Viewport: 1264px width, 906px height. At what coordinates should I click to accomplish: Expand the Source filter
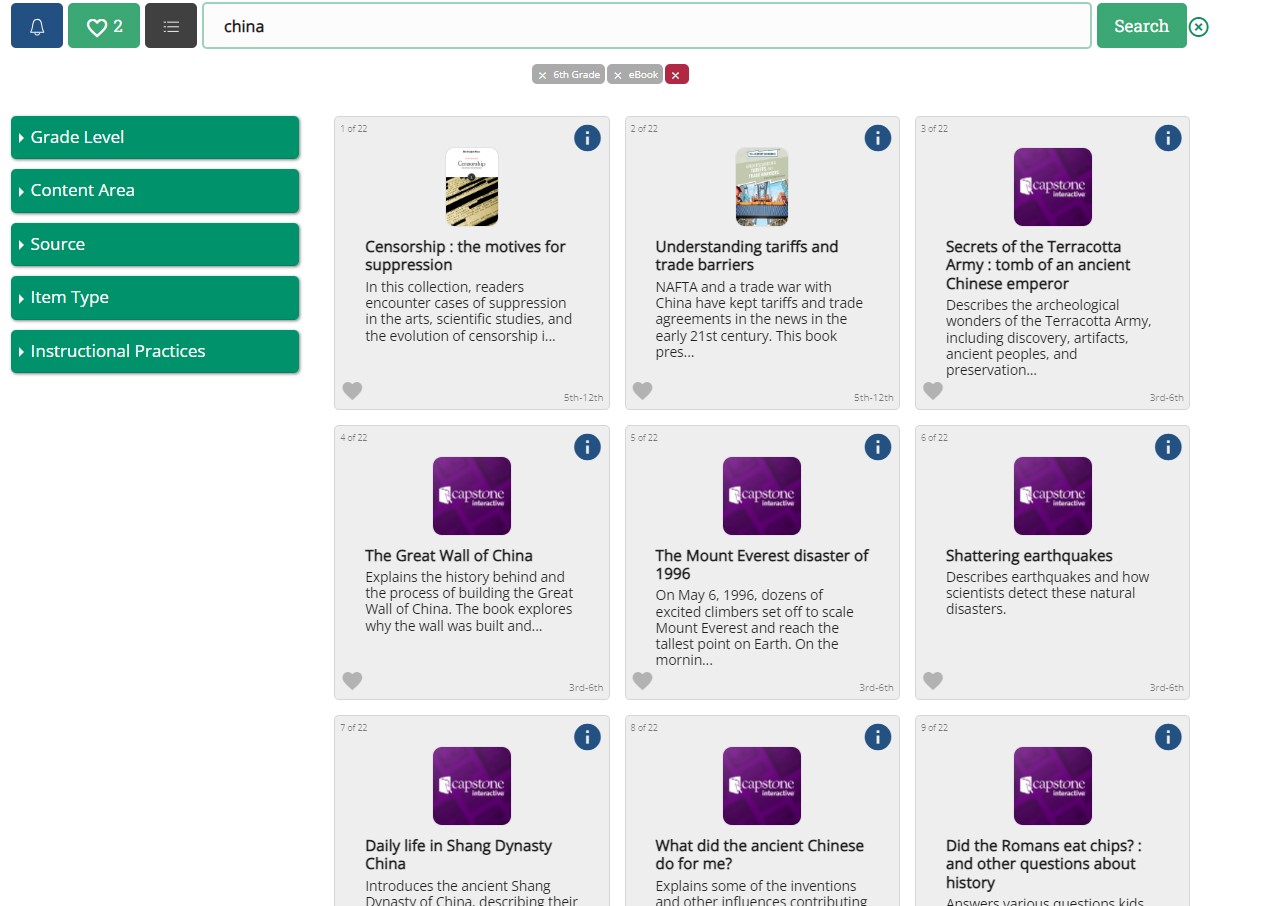pos(155,244)
